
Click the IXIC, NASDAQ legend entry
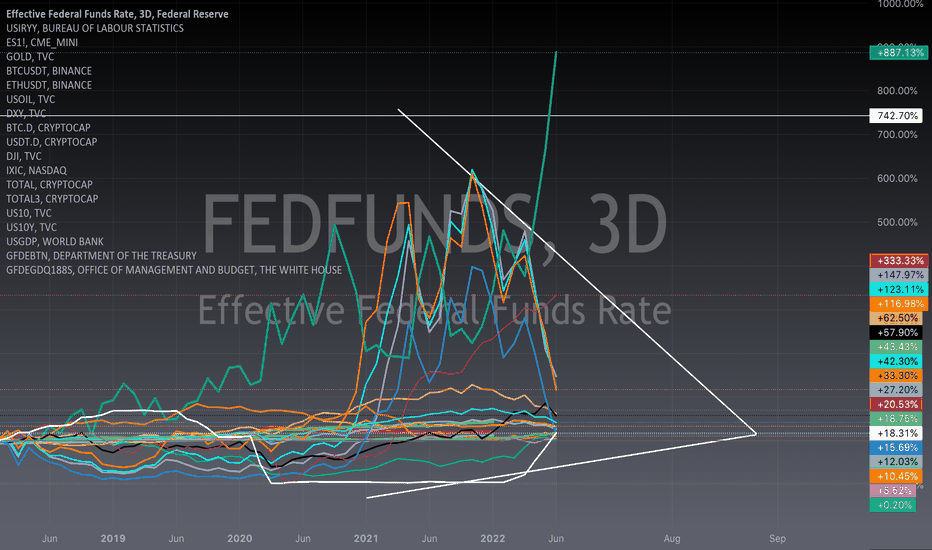(37, 171)
